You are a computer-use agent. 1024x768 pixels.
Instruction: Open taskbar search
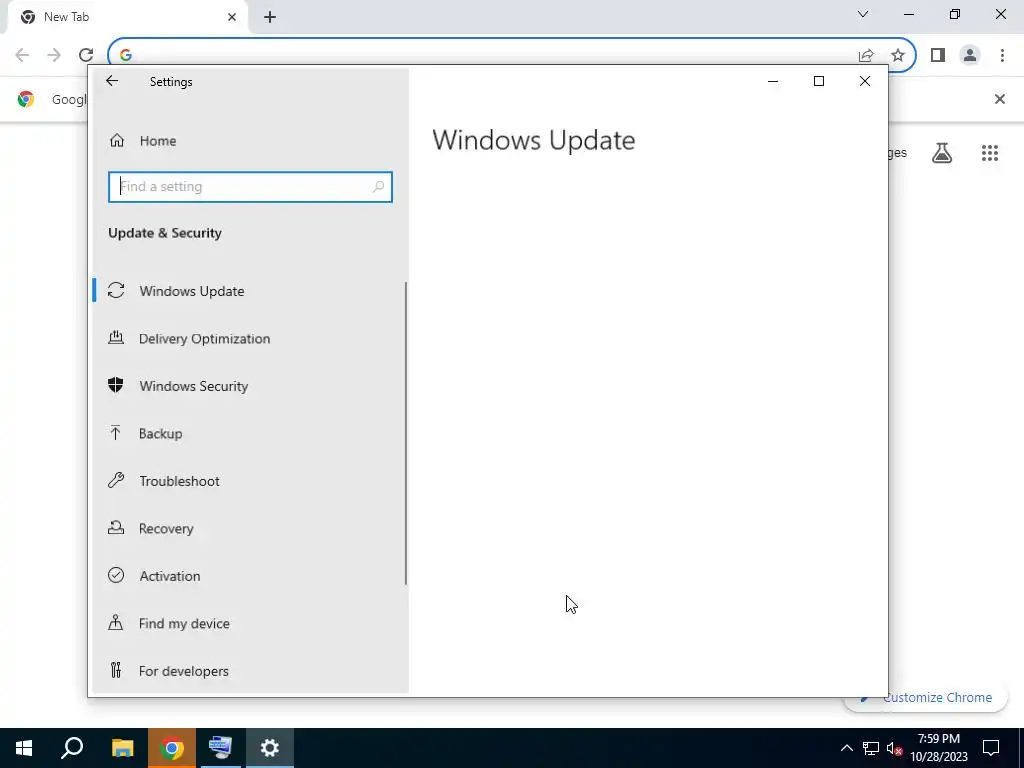[72, 748]
